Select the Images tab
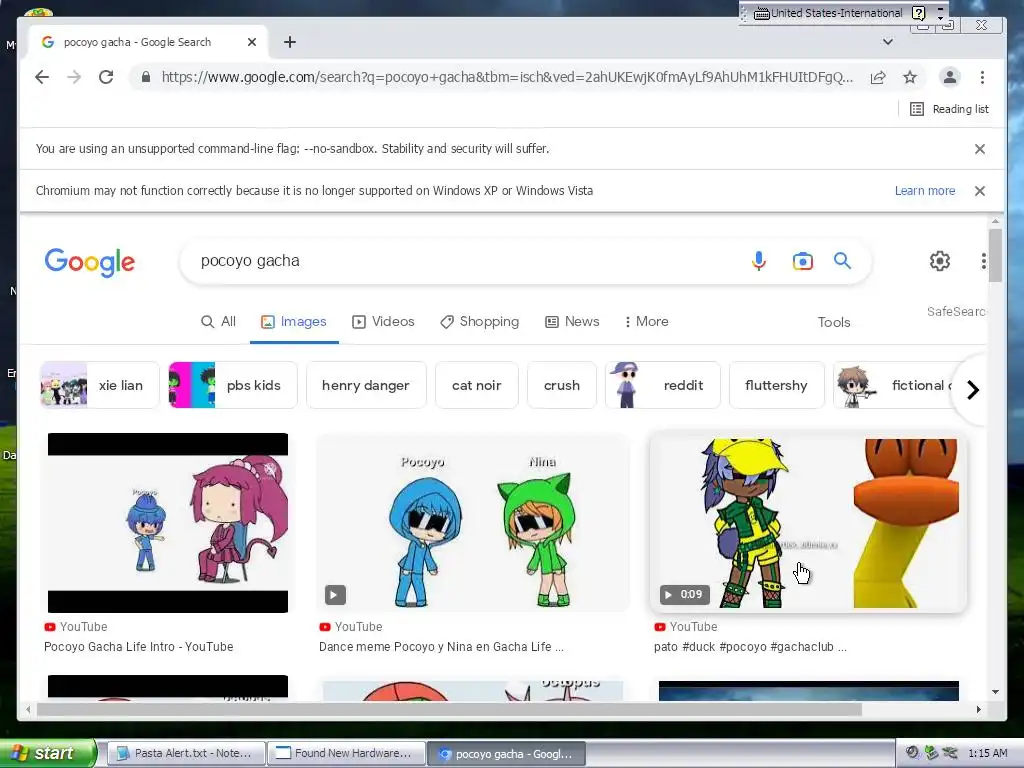 pyautogui.click(x=294, y=322)
